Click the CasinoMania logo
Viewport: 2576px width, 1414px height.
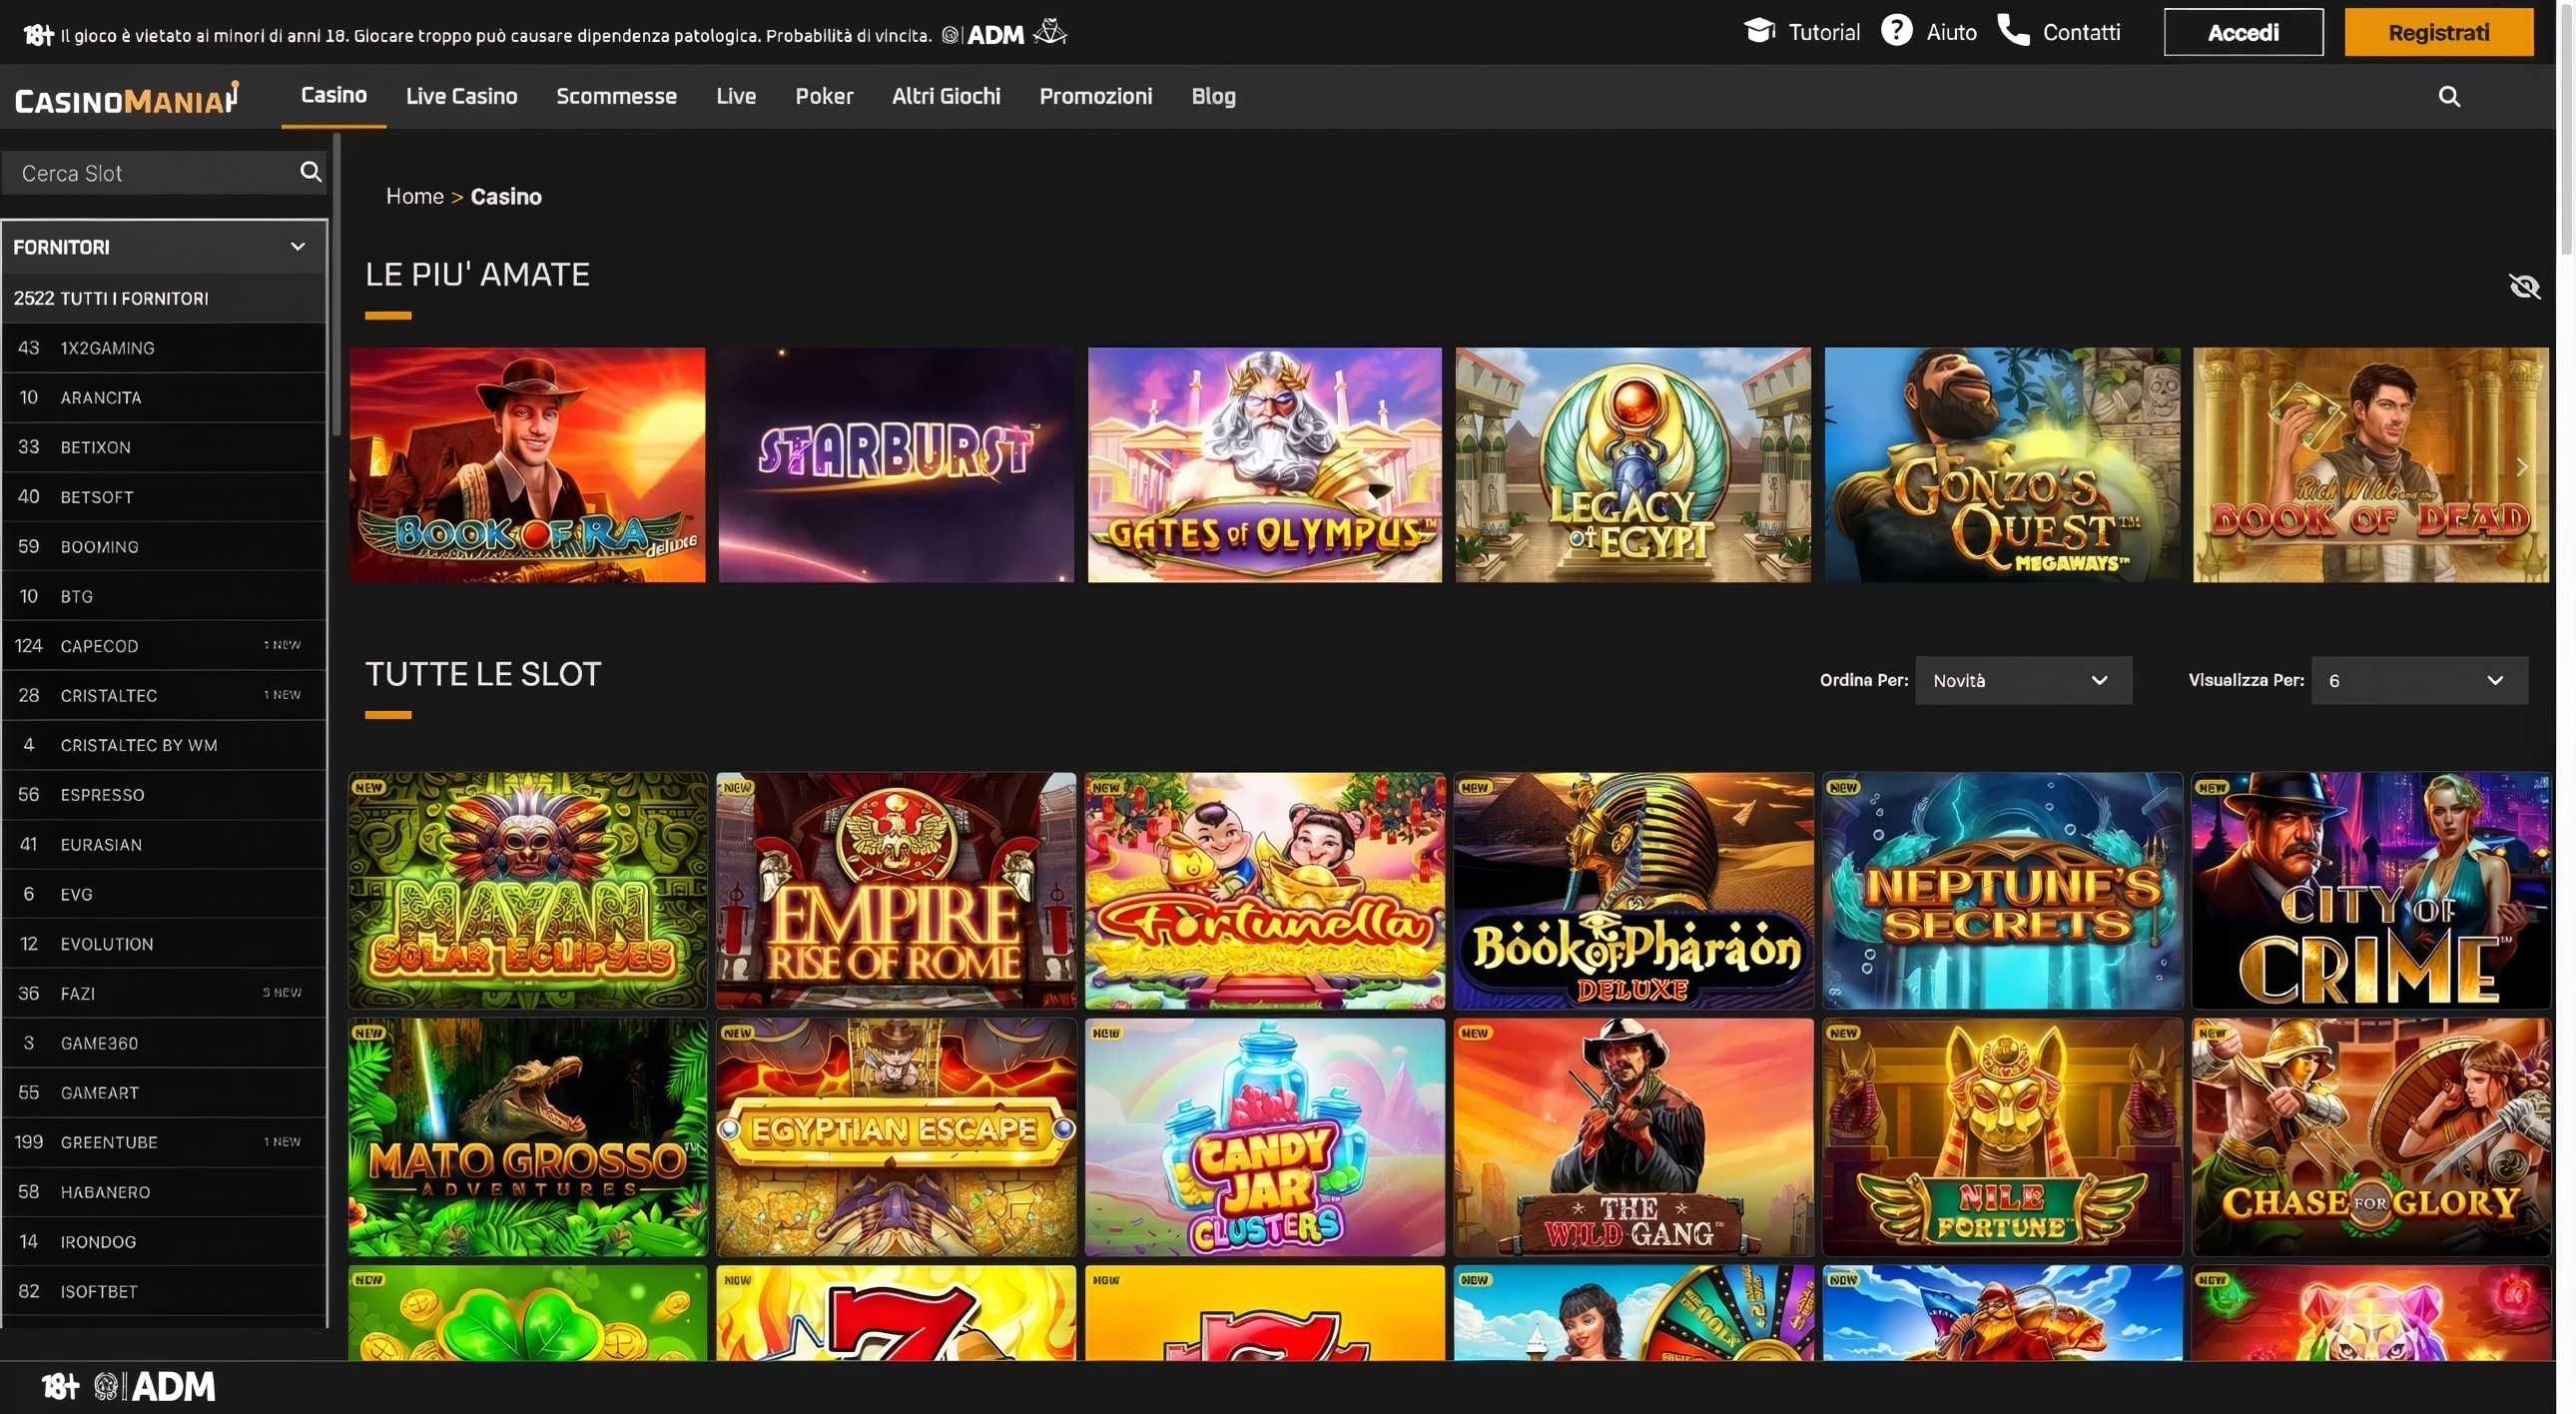127,99
